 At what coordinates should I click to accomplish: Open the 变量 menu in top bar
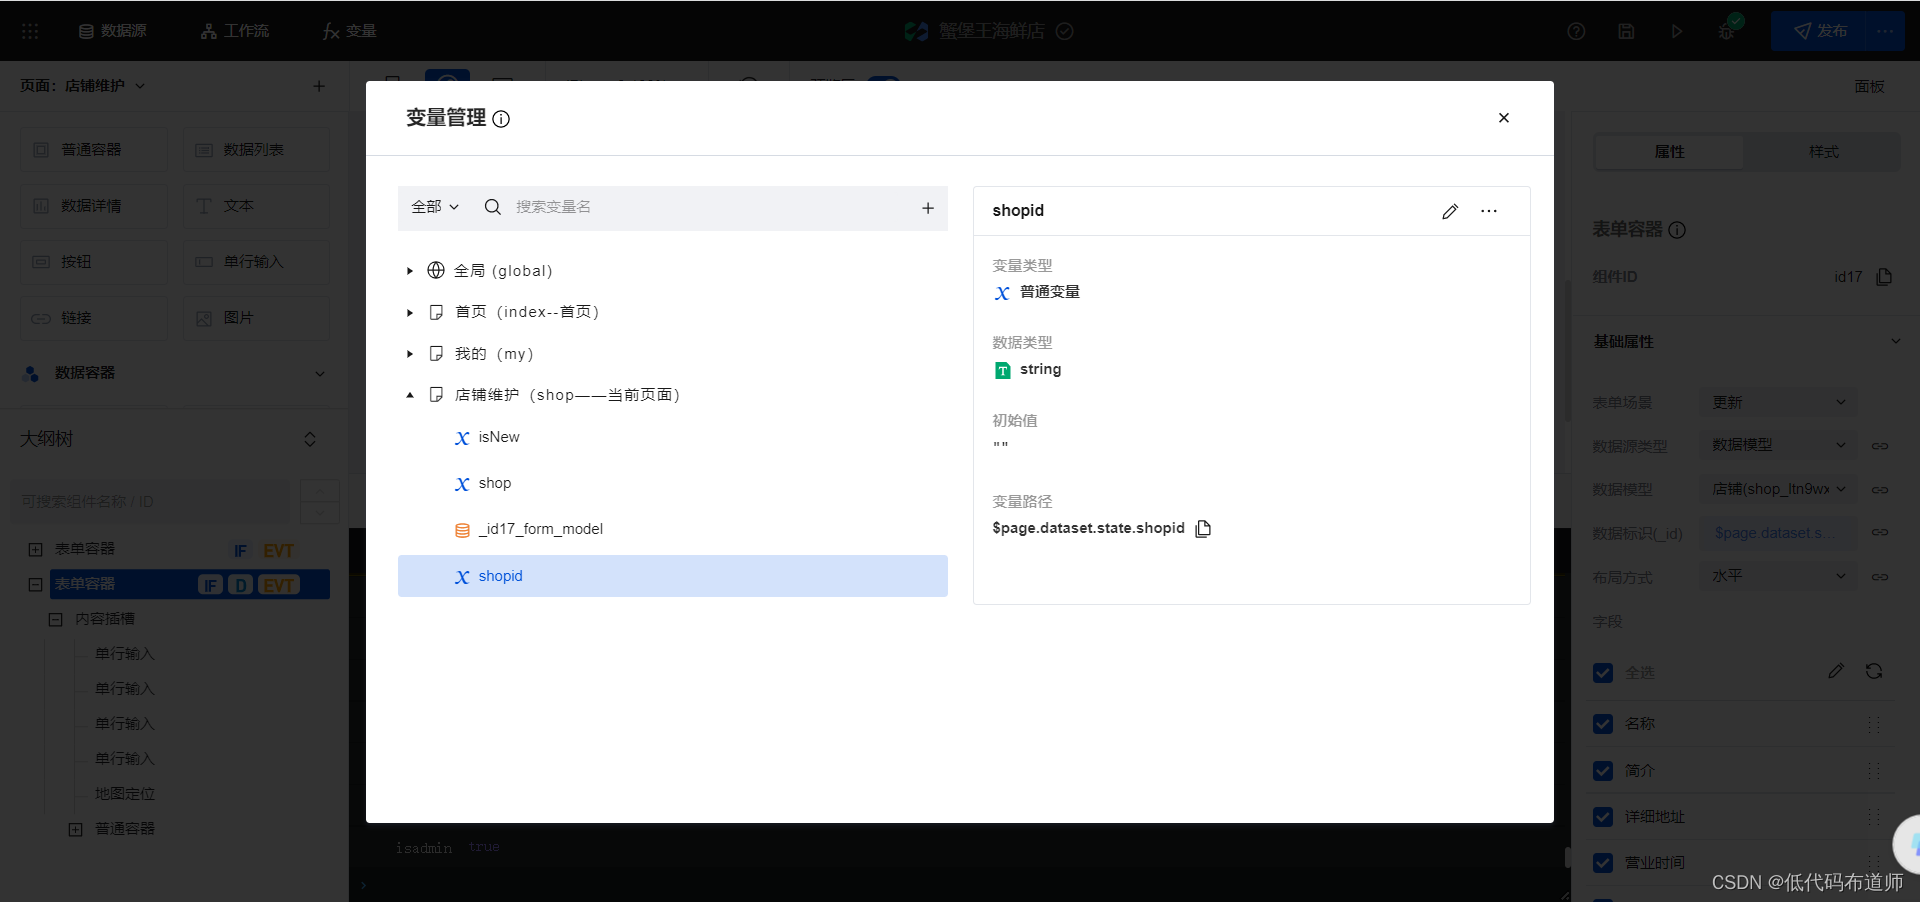point(349,31)
